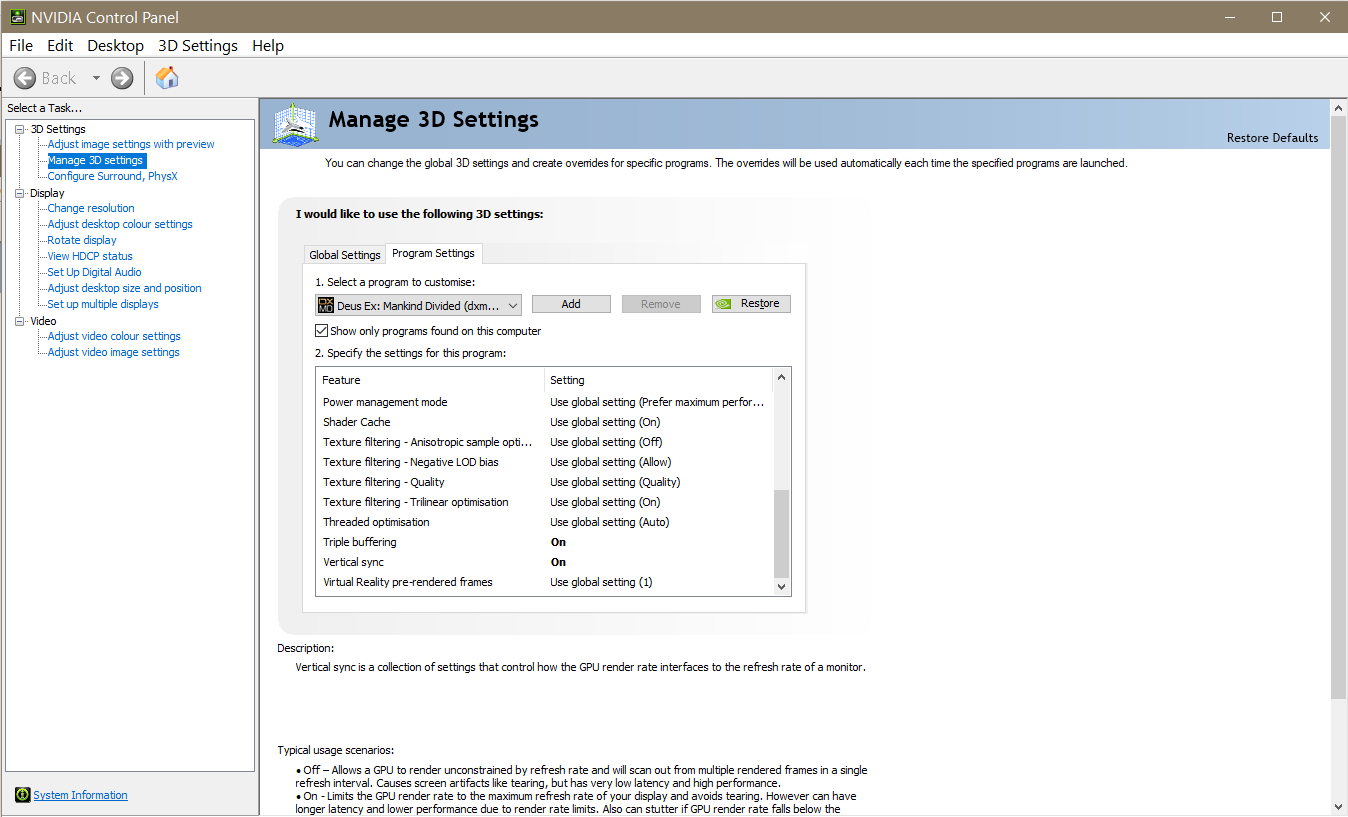
Task: Click the settings list scroll-down arrow
Action: coord(782,588)
